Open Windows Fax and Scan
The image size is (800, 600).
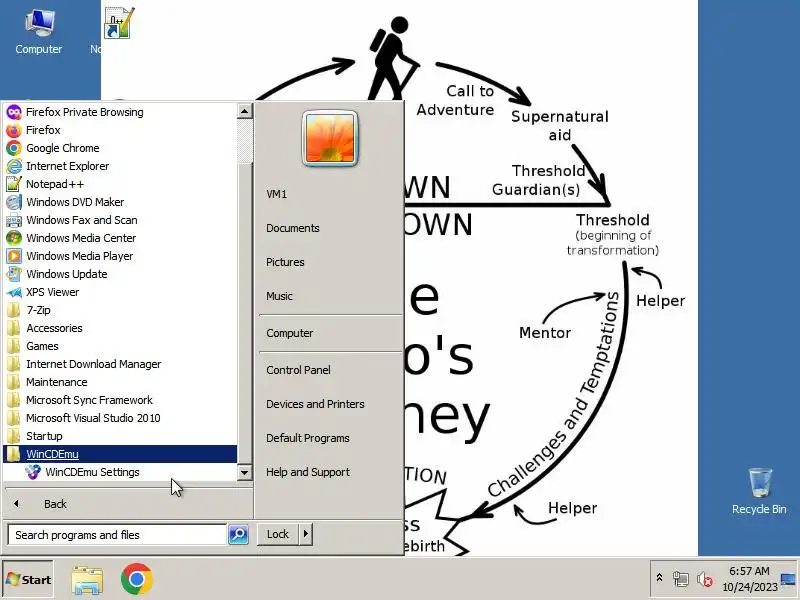120,220
